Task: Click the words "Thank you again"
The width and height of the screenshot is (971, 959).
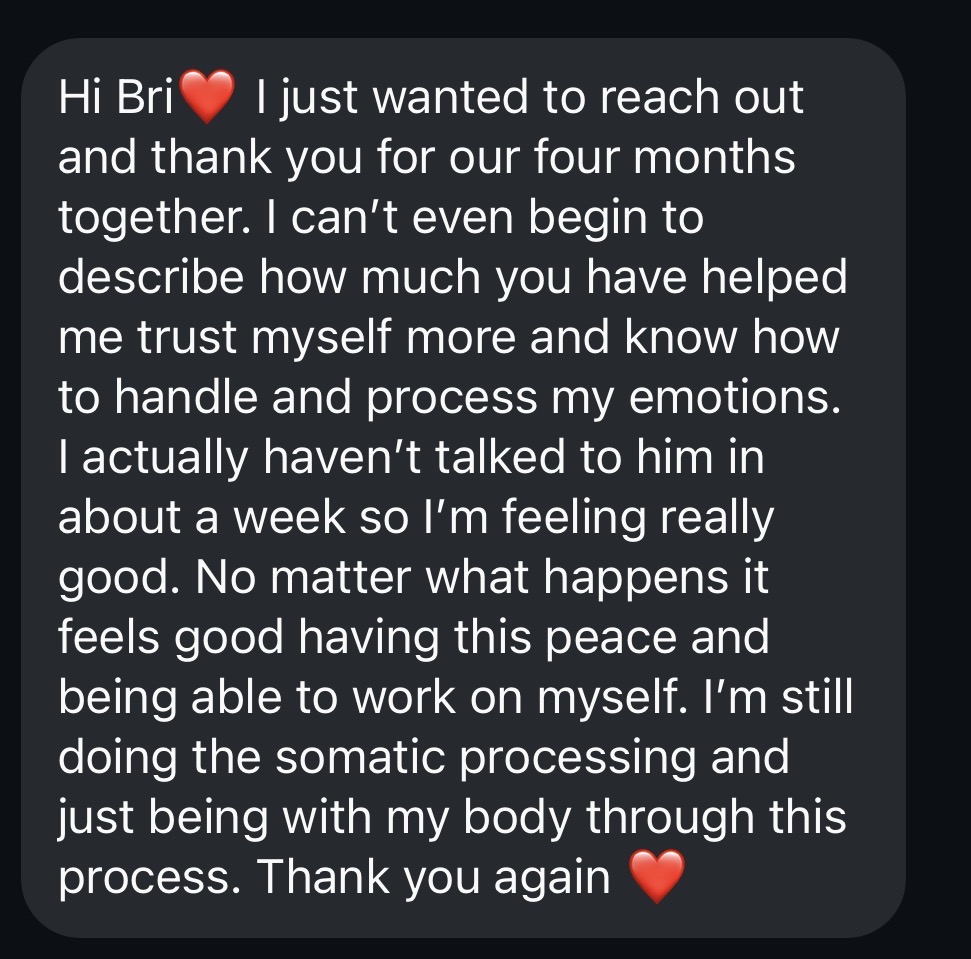Action: pyautogui.click(x=432, y=877)
